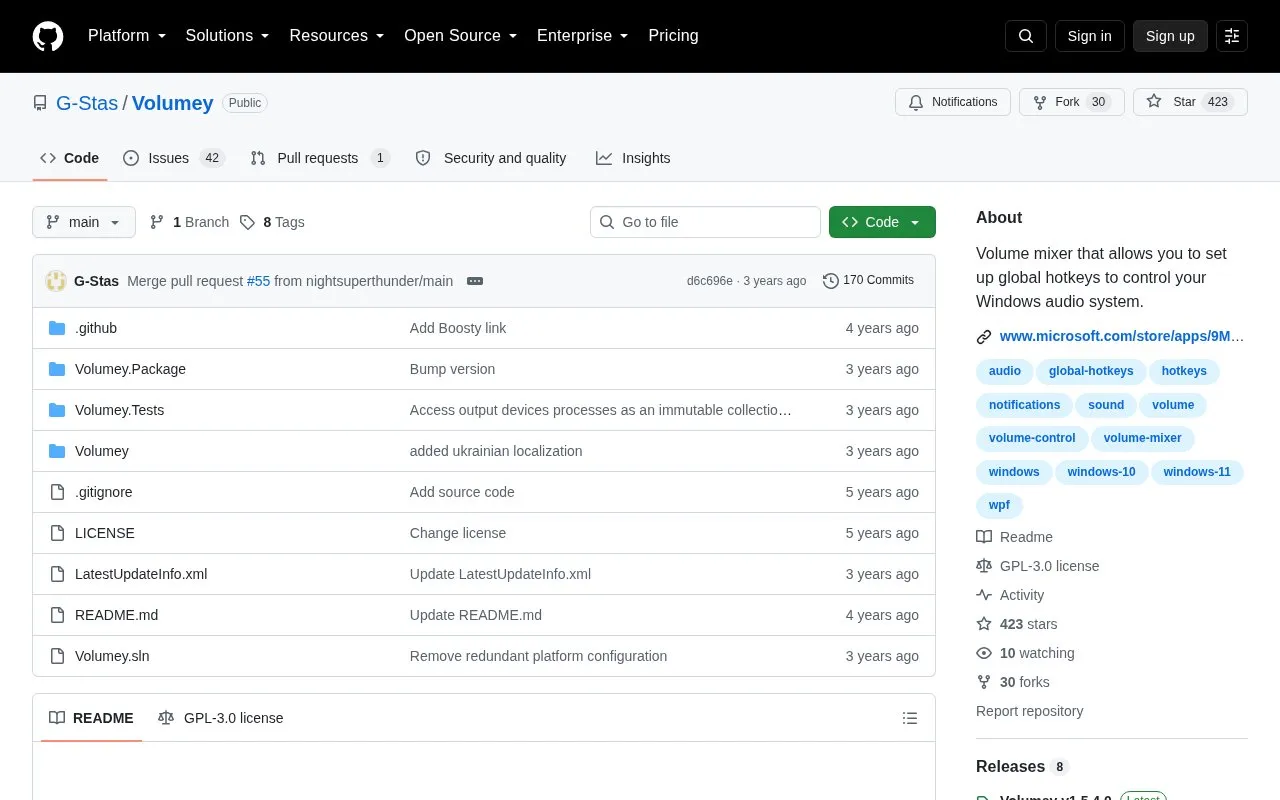
Task: Expand the Enterprise menu
Action: [x=583, y=36]
